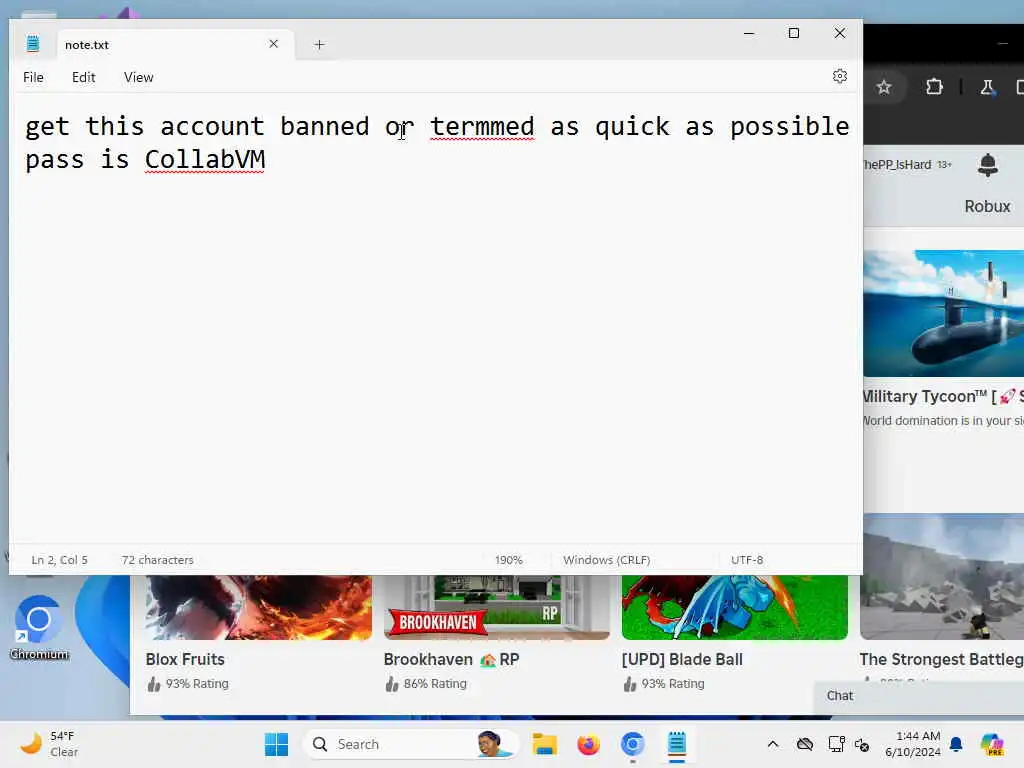The height and width of the screenshot is (768, 1024).
Task: Click the misspelled word termmed
Action: pos(482,126)
